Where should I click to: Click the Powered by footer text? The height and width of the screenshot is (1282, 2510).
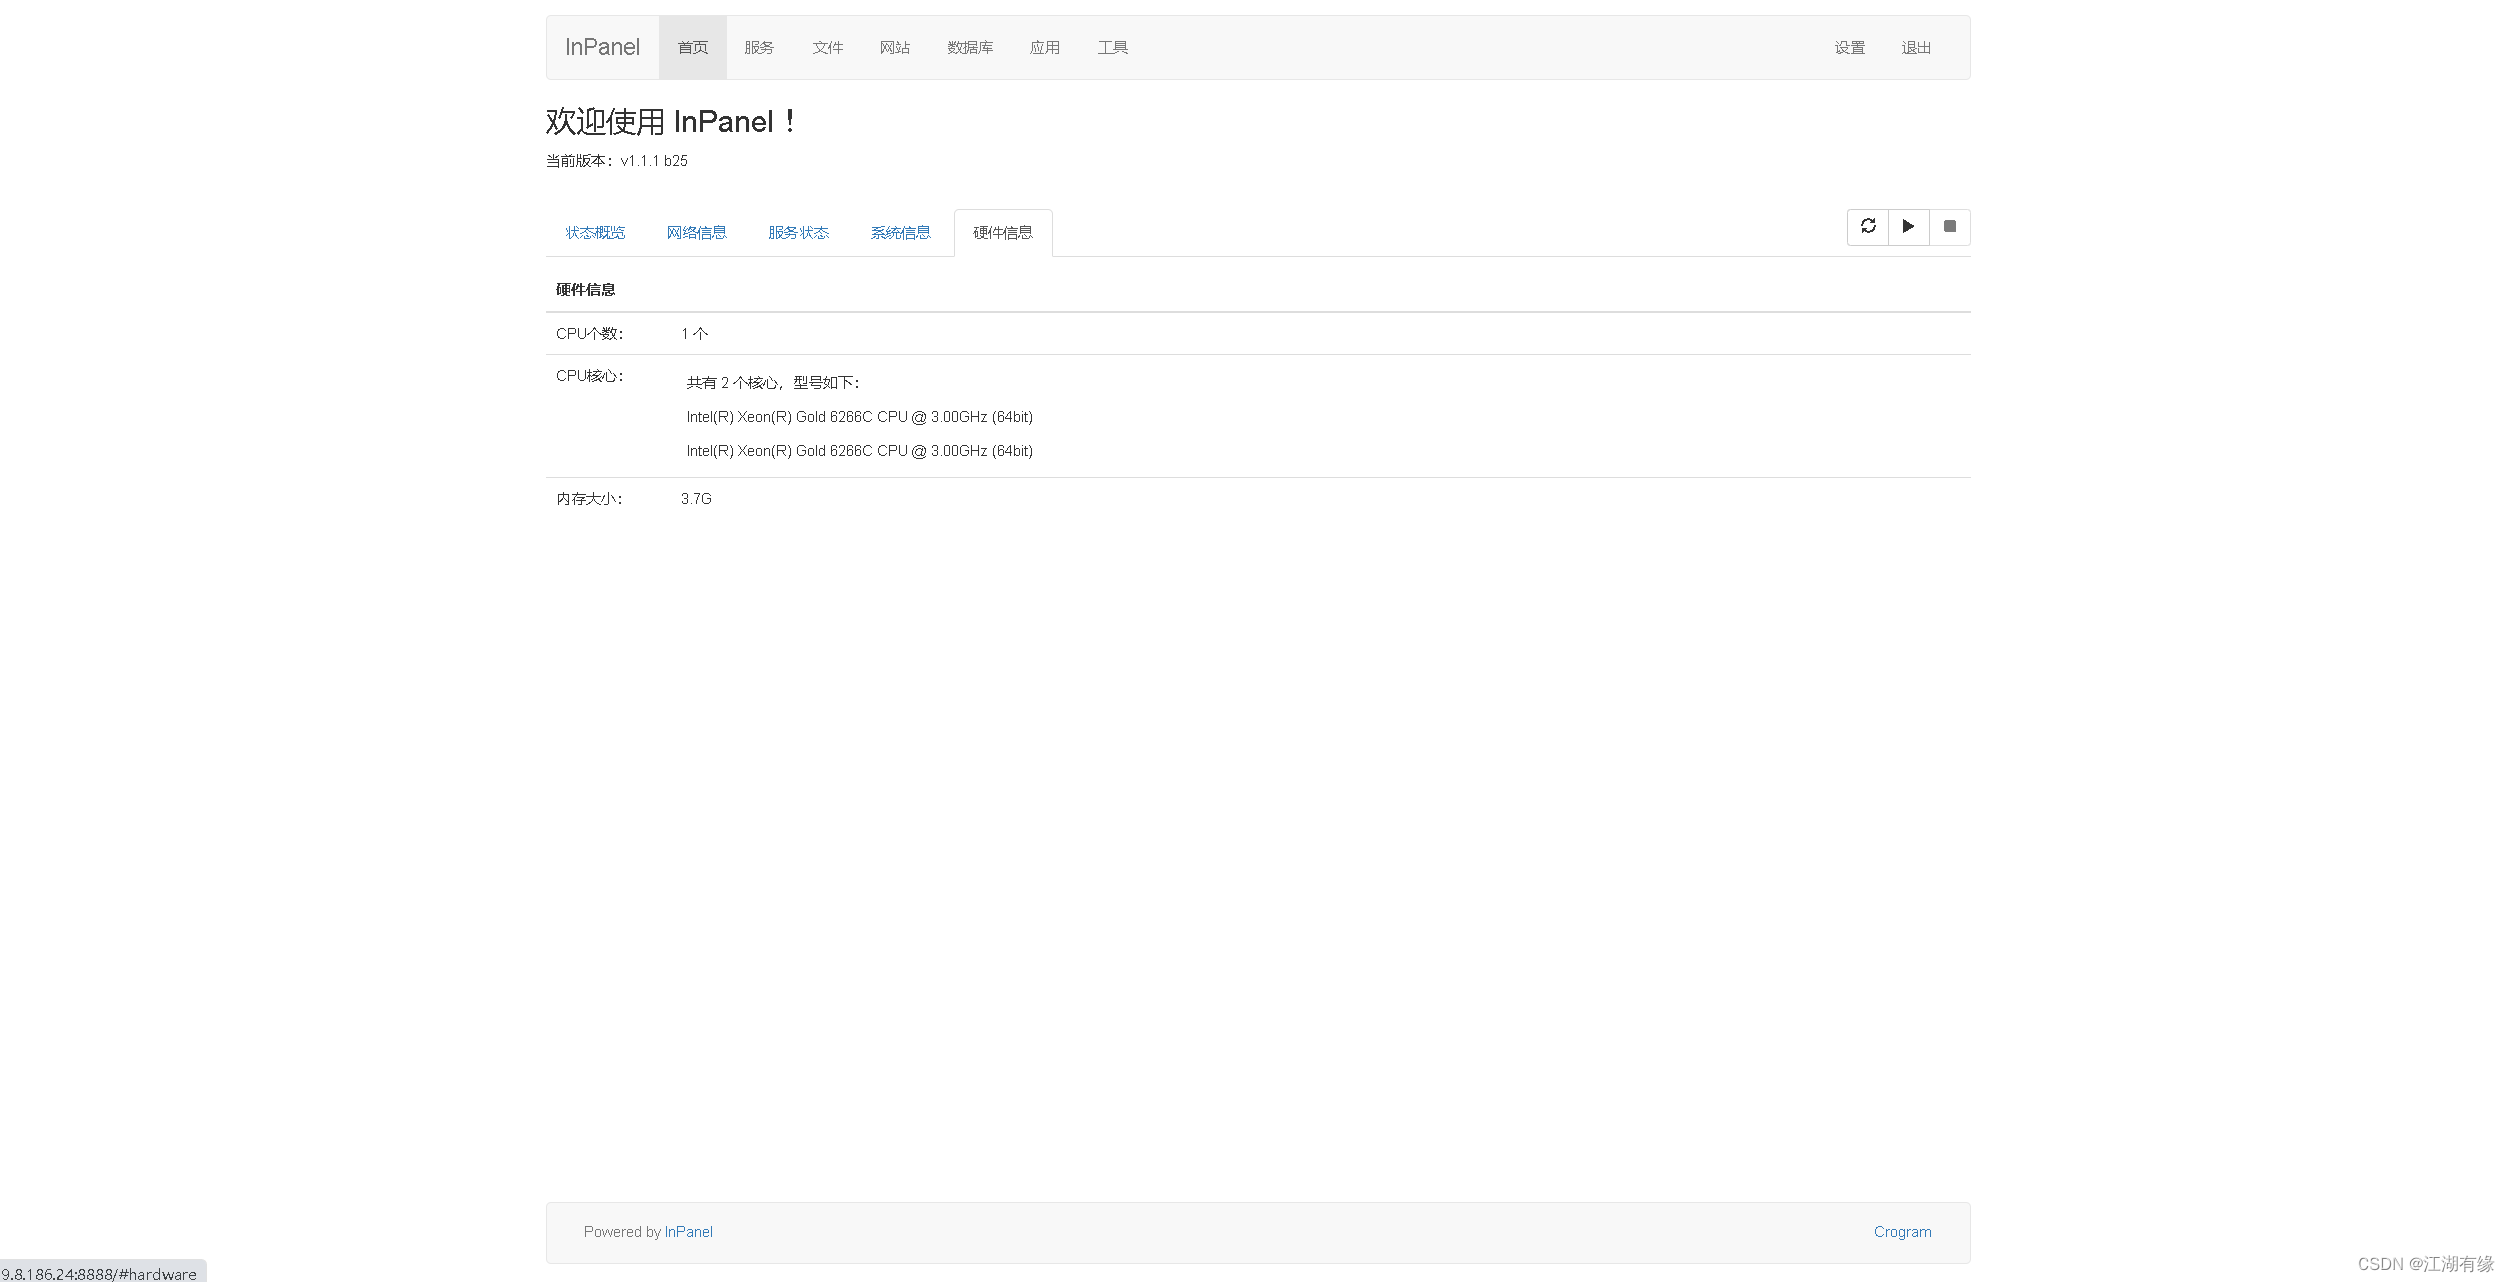(622, 1232)
